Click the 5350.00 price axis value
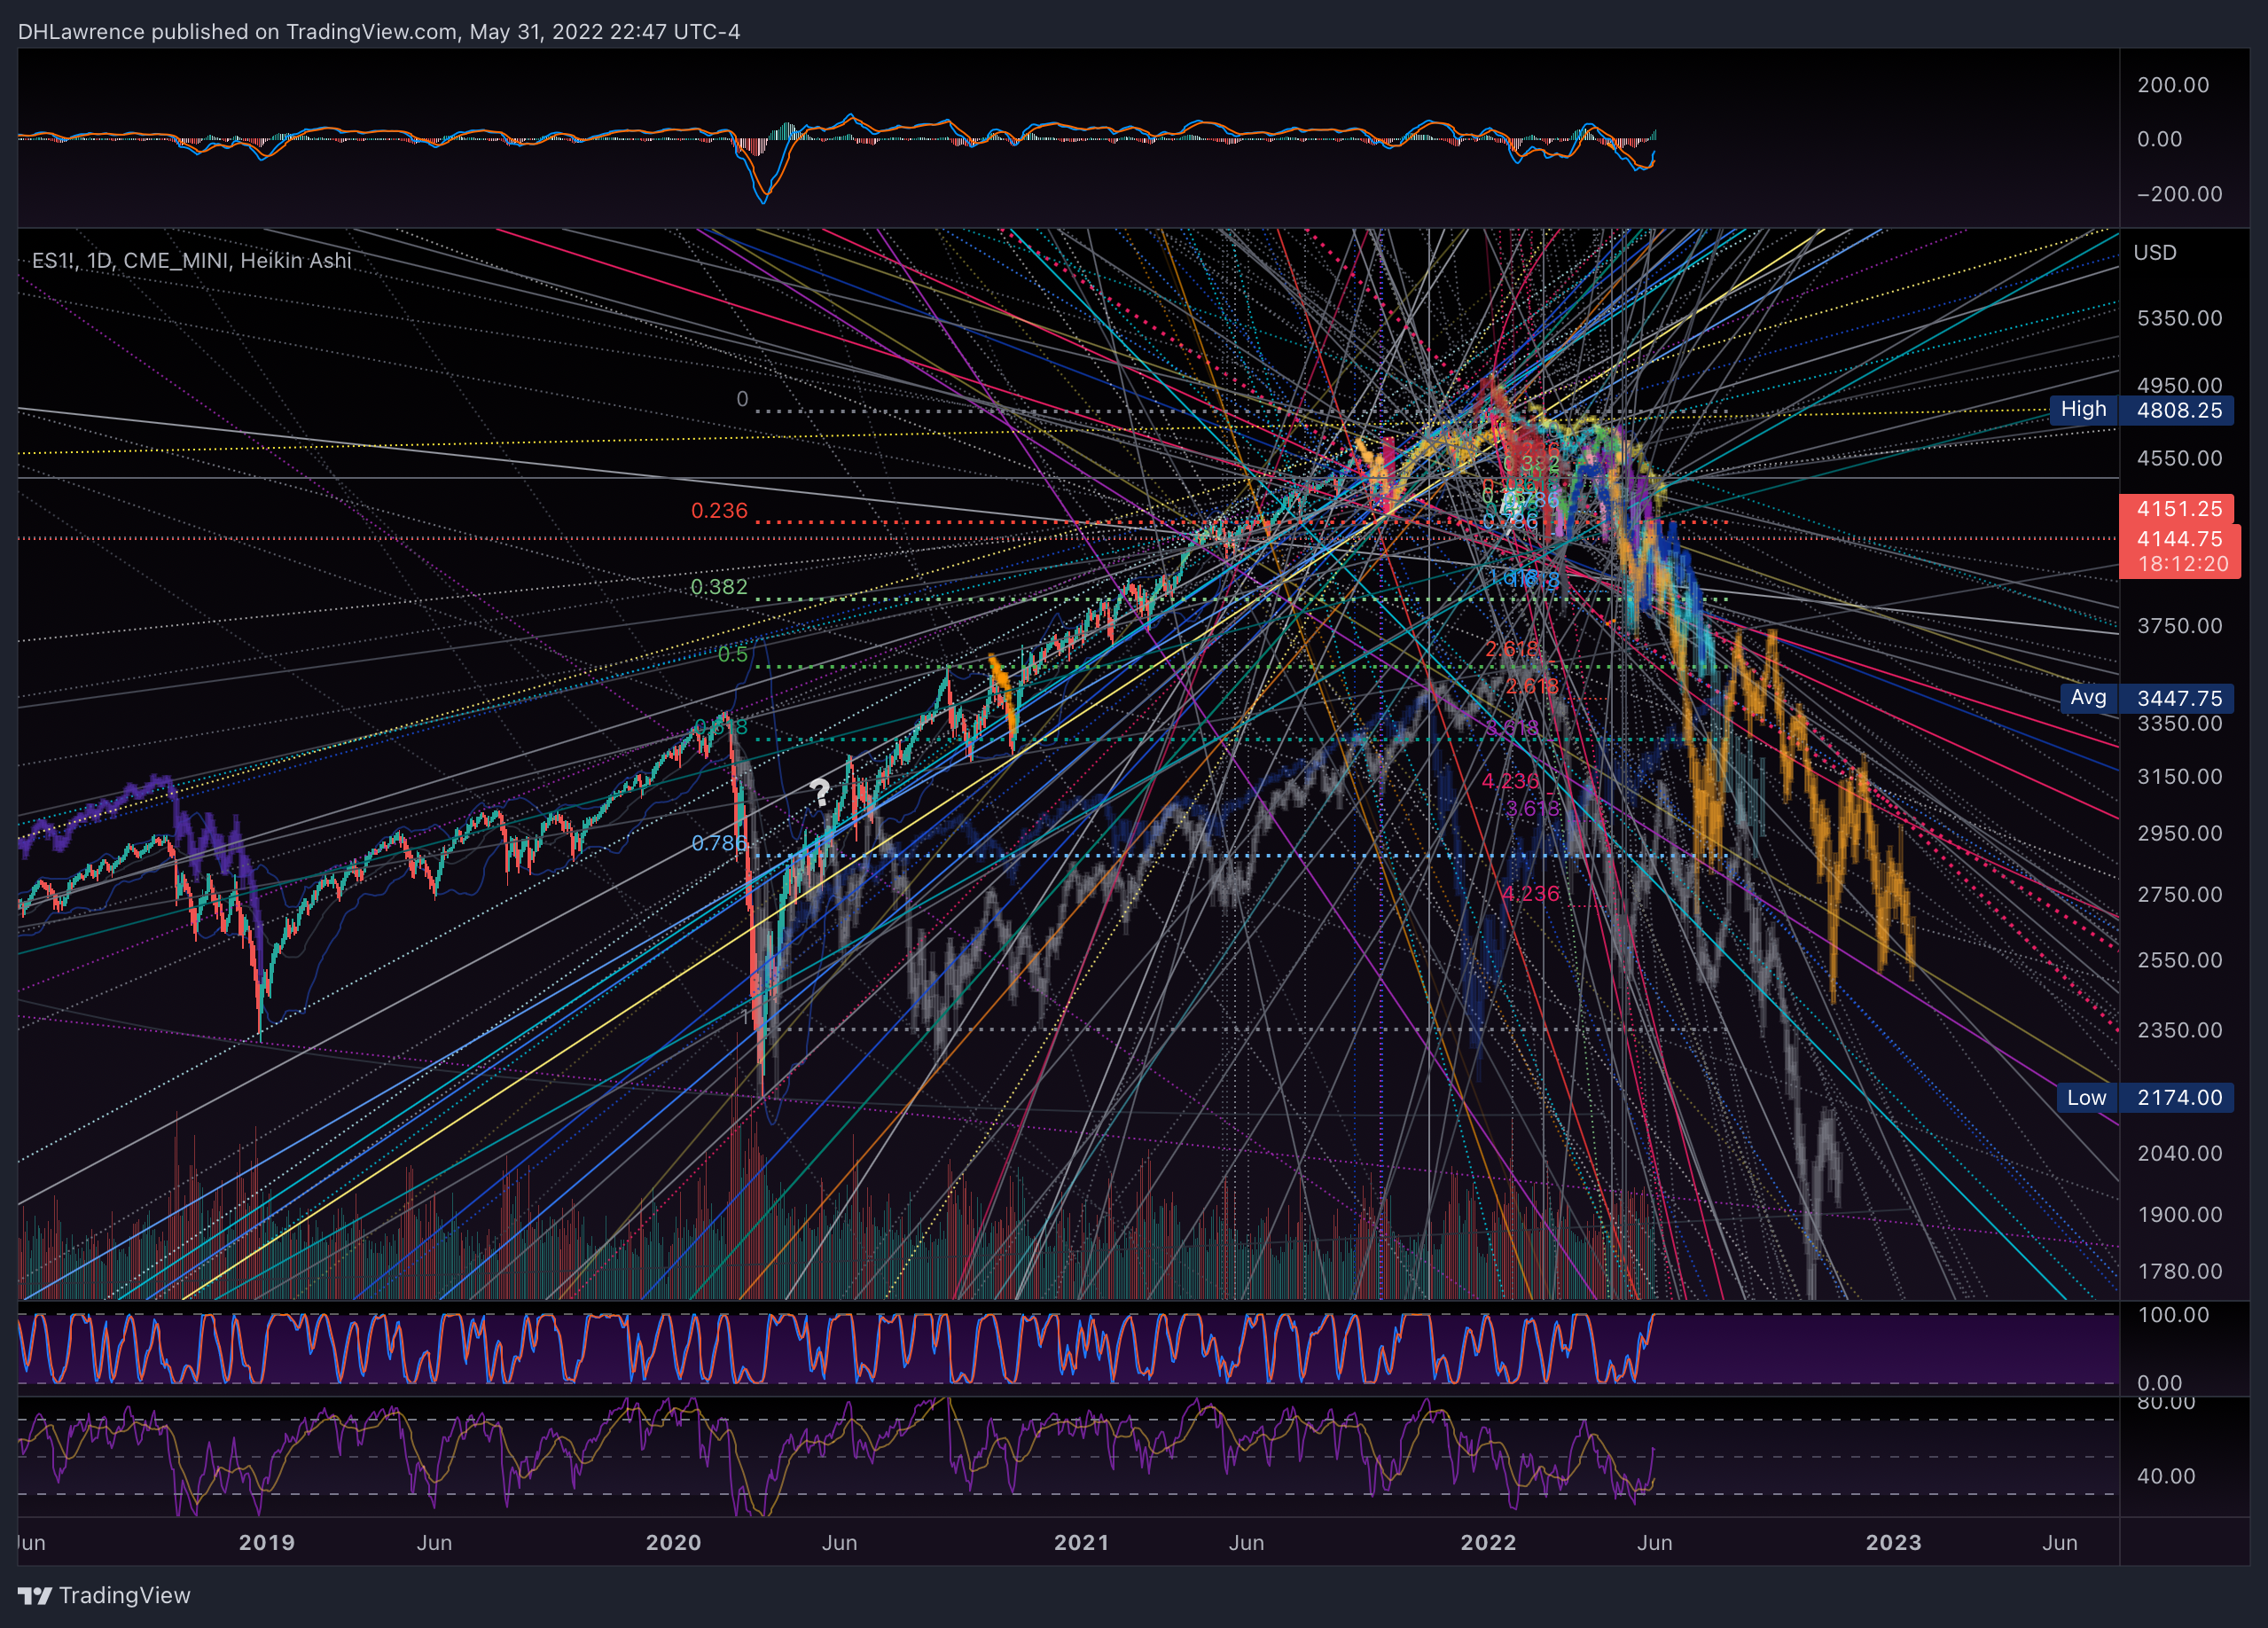This screenshot has width=2268, height=1628. coord(2179,318)
